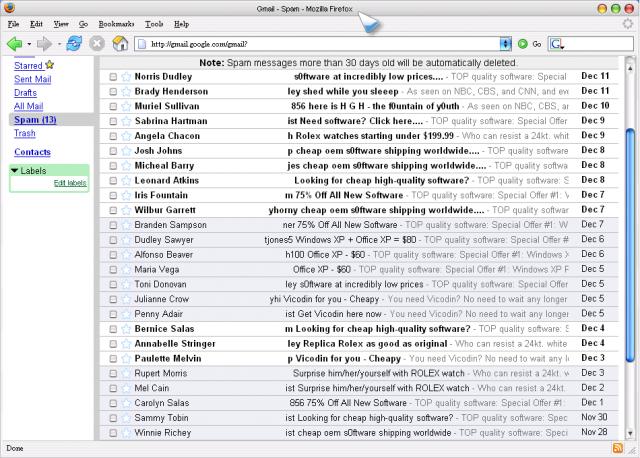Click the activity throbber icon
The height and width of the screenshot is (458, 640).
[627, 24]
